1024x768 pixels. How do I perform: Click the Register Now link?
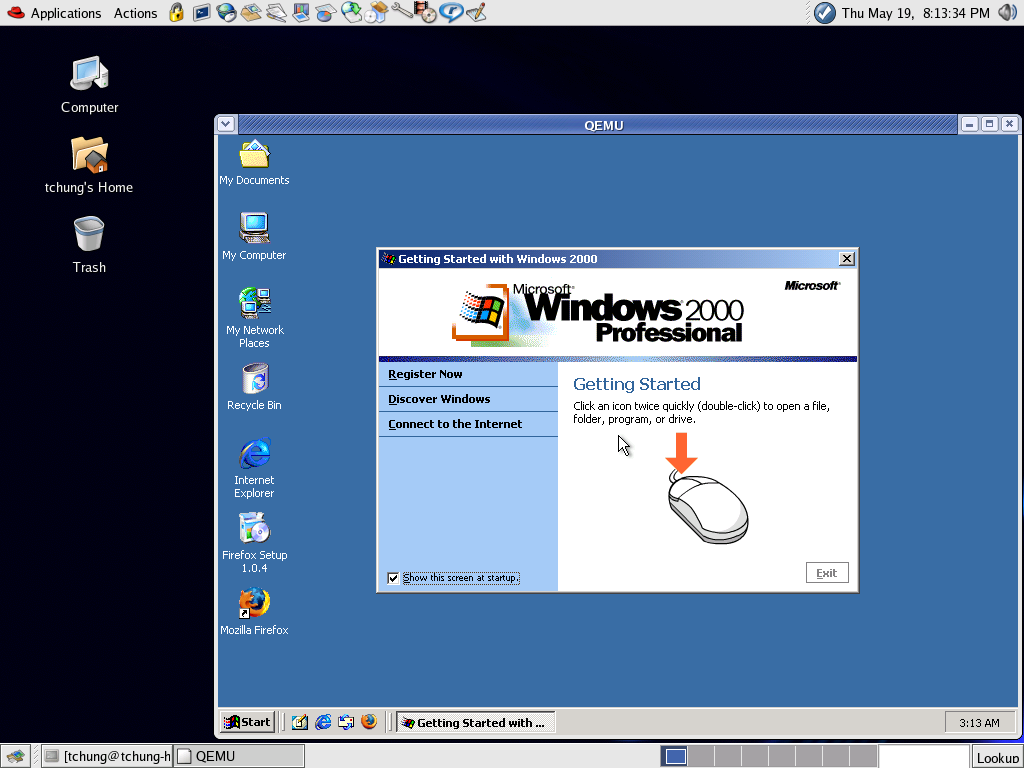click(x=425, y=374)
